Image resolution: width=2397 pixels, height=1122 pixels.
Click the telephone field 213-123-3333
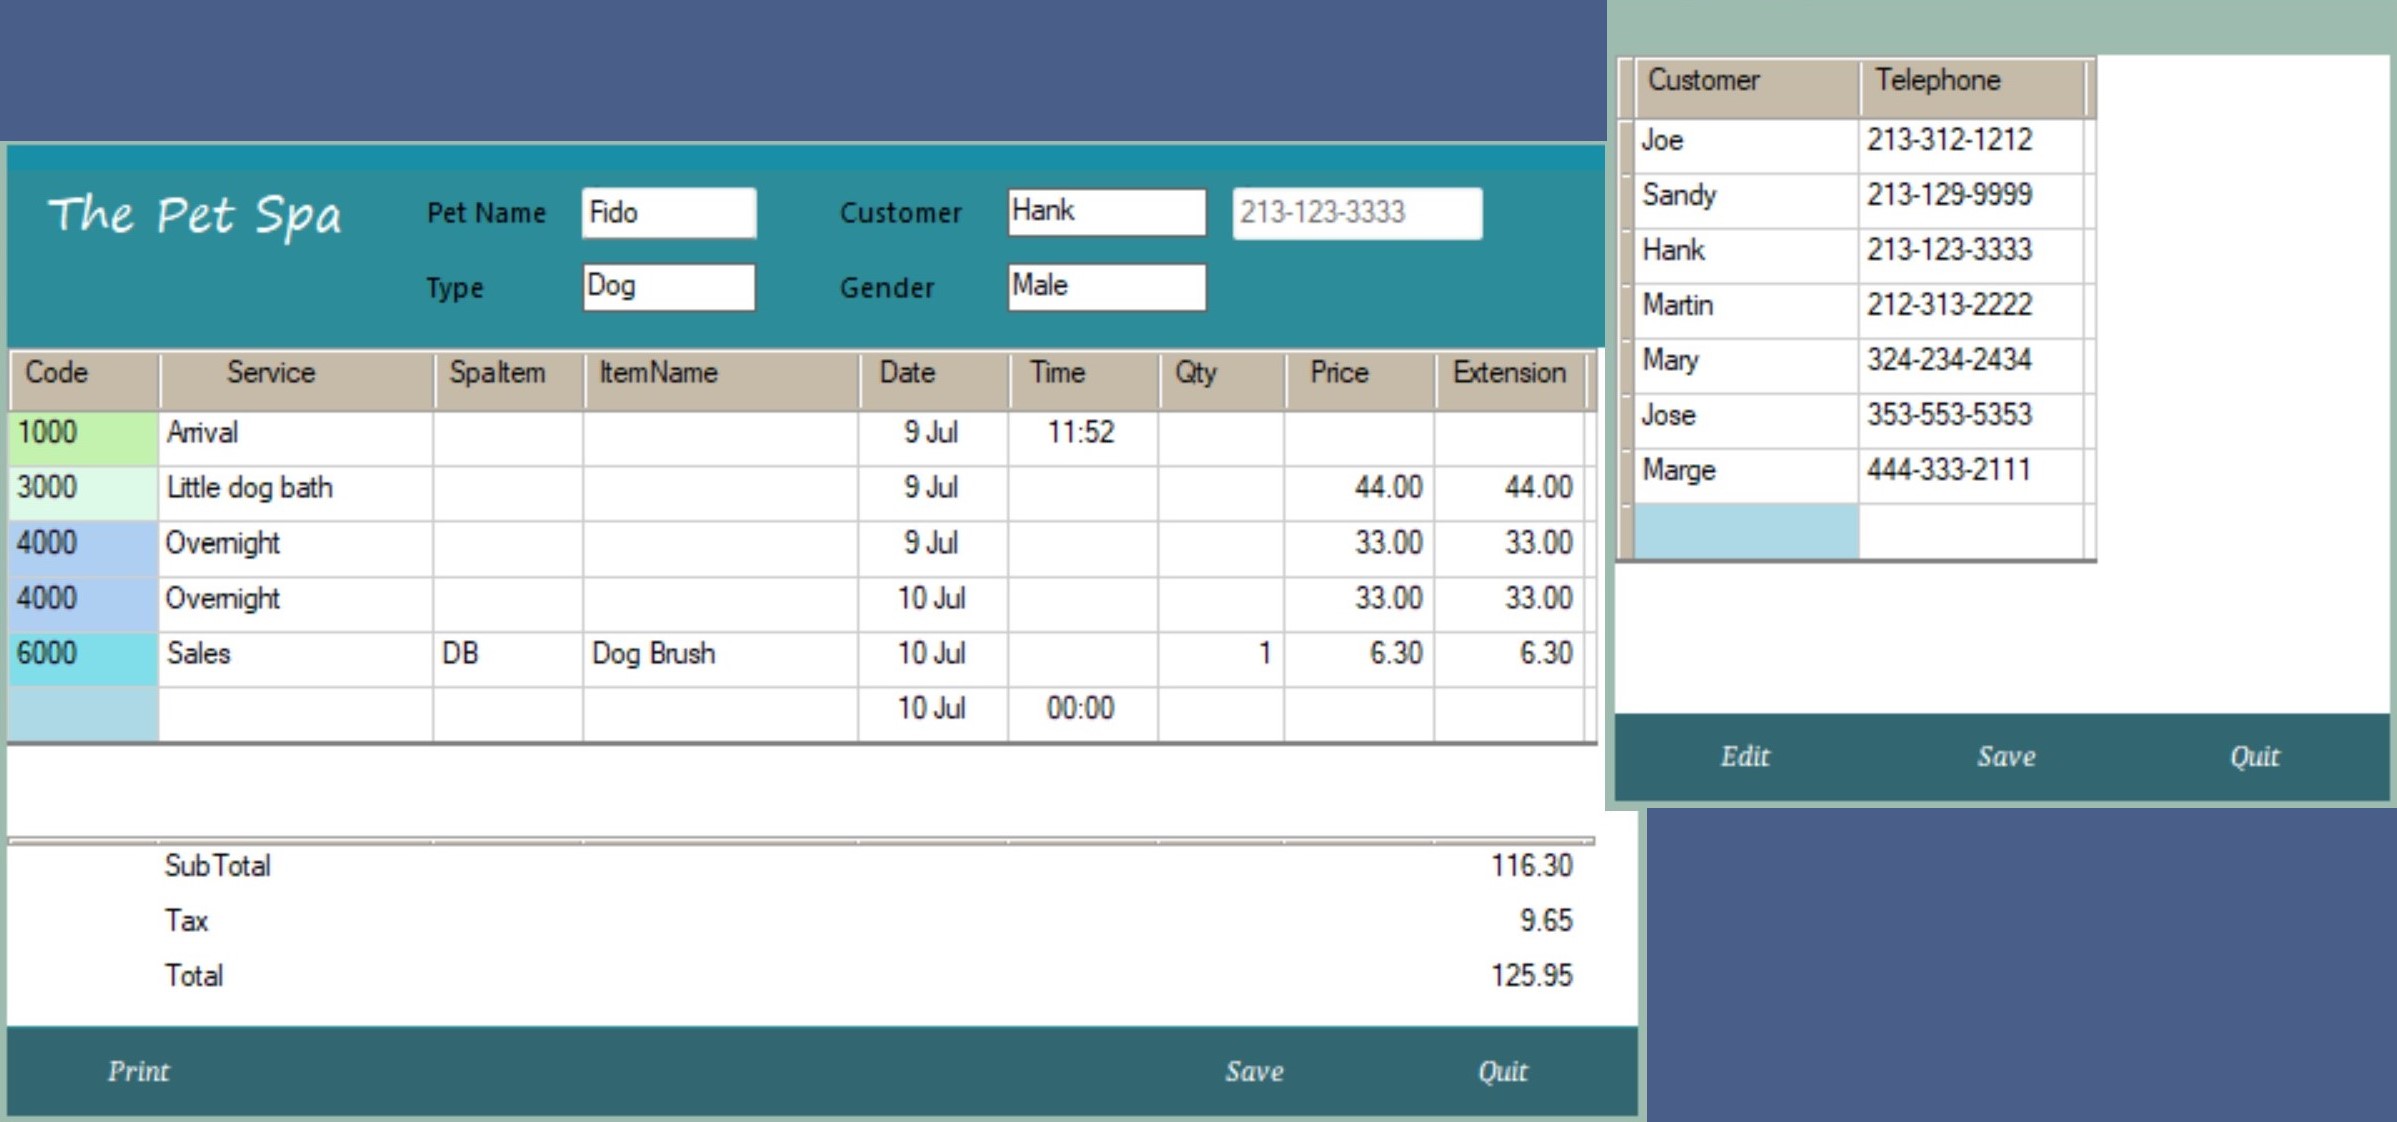click(1356, 213)
